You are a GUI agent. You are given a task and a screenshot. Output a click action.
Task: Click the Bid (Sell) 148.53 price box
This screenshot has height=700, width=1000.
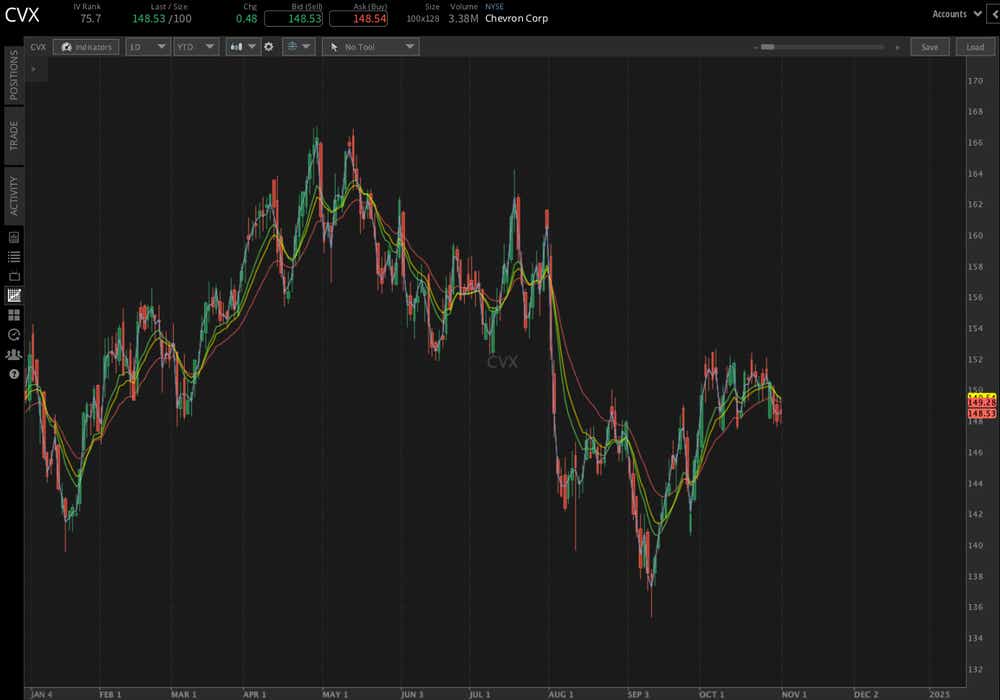click(x=293, y=18)
